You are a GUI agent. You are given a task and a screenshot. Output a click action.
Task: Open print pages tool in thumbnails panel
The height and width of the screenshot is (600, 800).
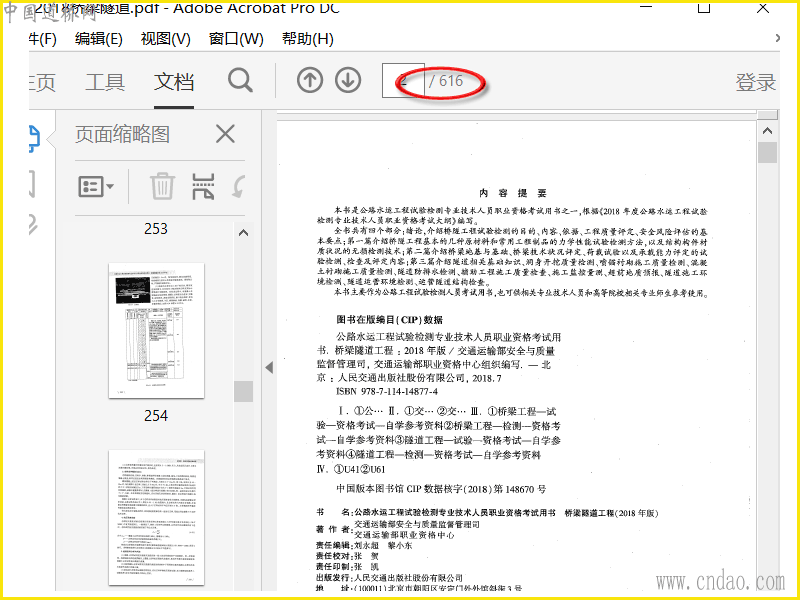click(x=203, y=186)
